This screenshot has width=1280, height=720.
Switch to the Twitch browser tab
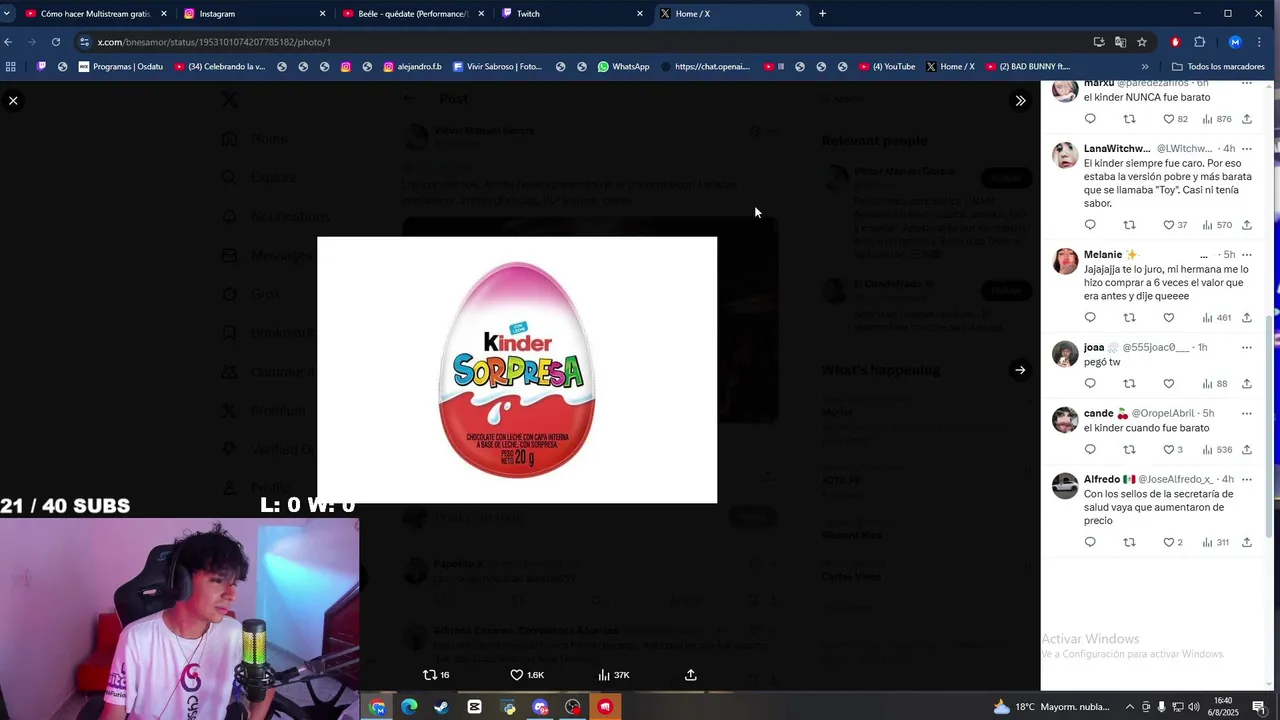pos(572,14)
